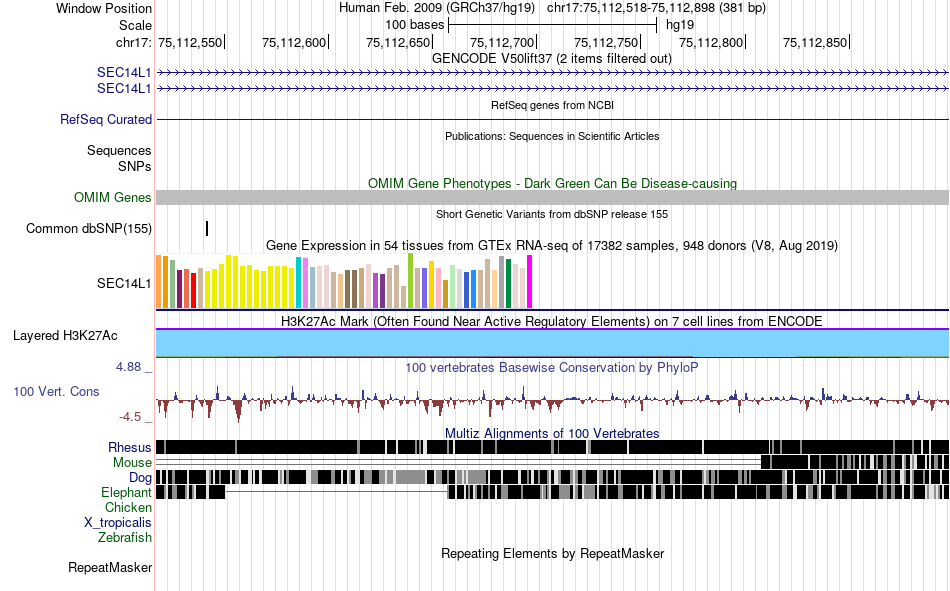Viewport: 950px width, 591px height.
Task: Click the -4.5 PhyloP lower scale value
Action: point(130,417)
